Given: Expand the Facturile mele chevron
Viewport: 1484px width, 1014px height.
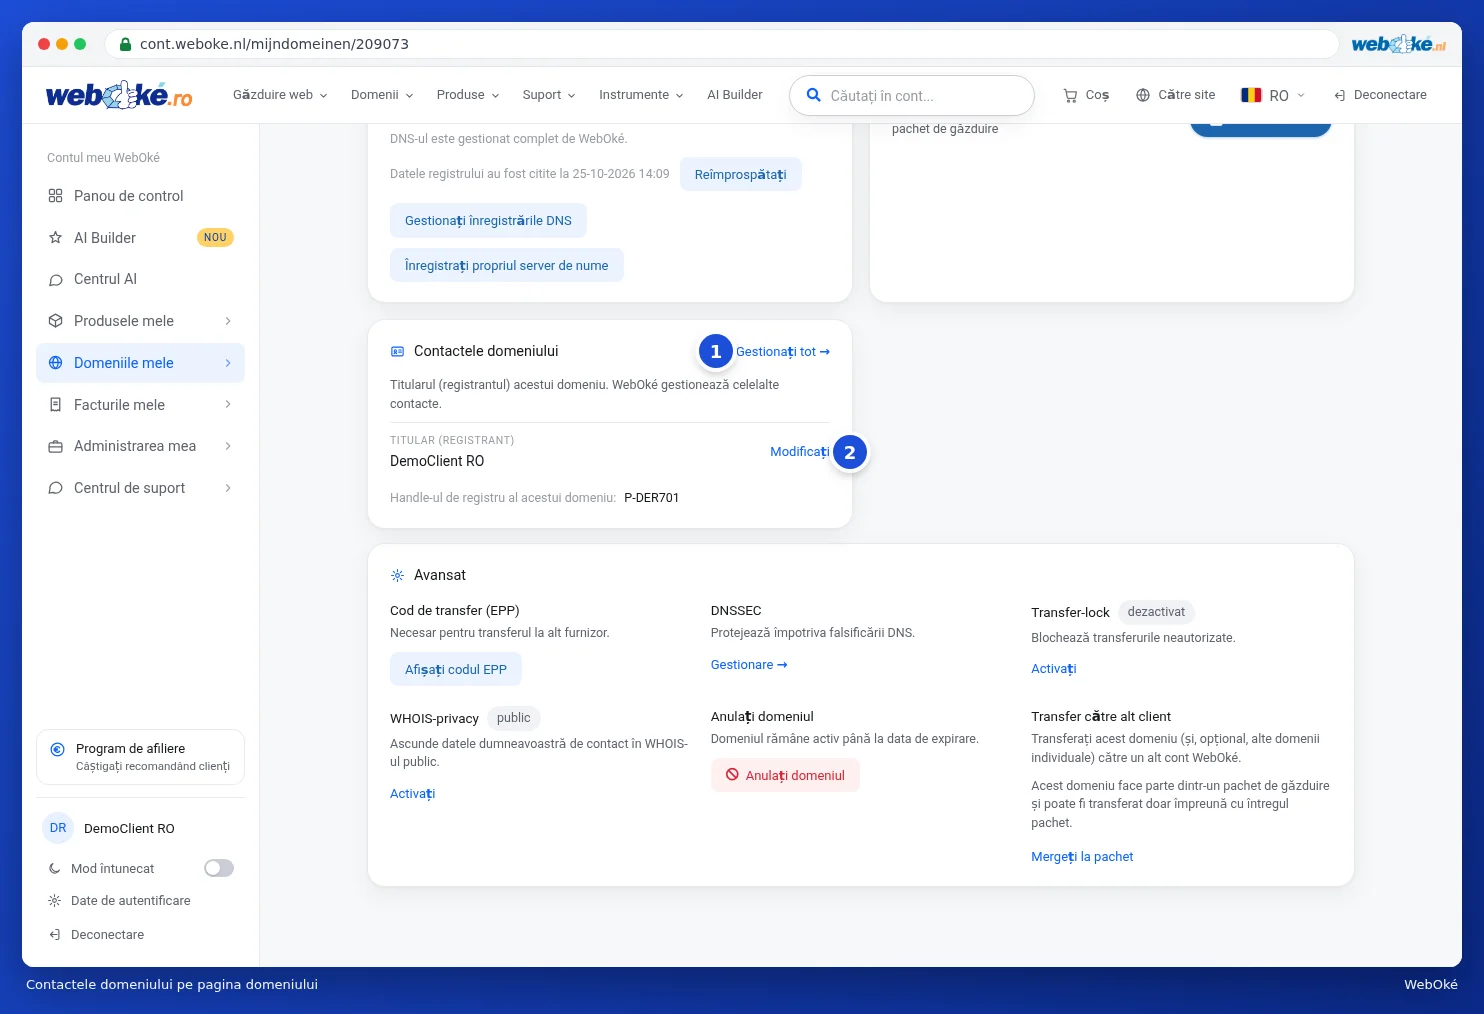Looking at the screenshot, I should (x=228, y=405).
